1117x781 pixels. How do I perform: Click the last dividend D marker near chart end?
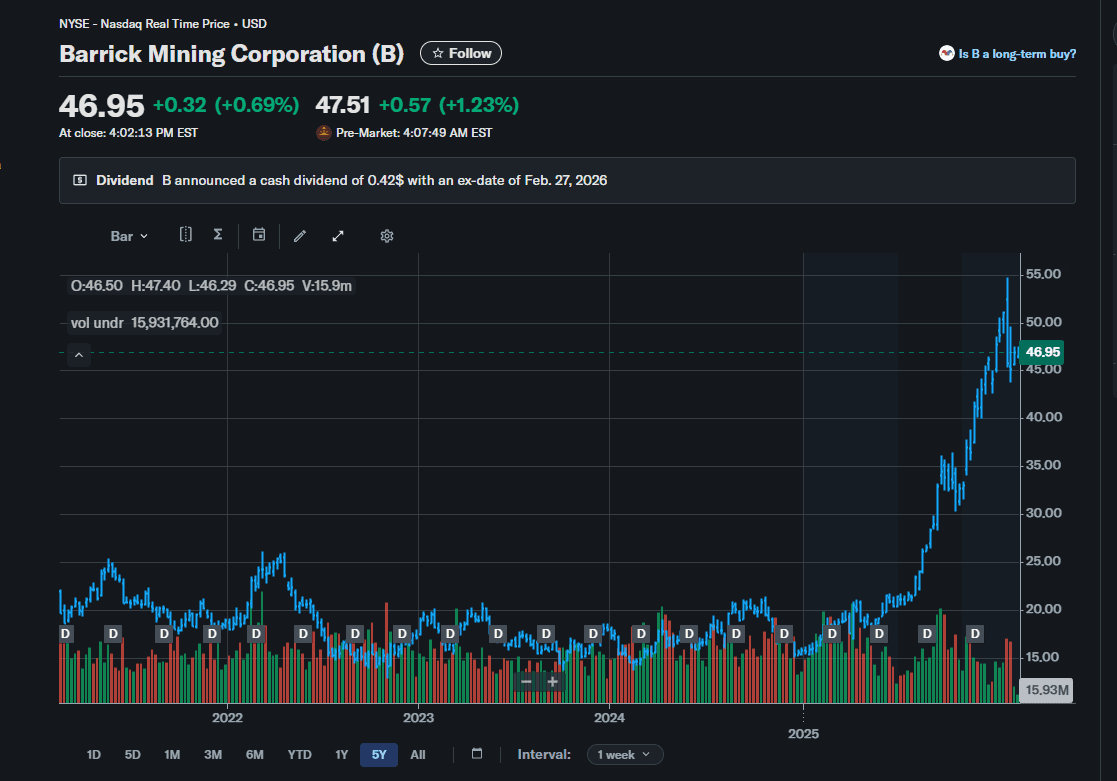975,633
